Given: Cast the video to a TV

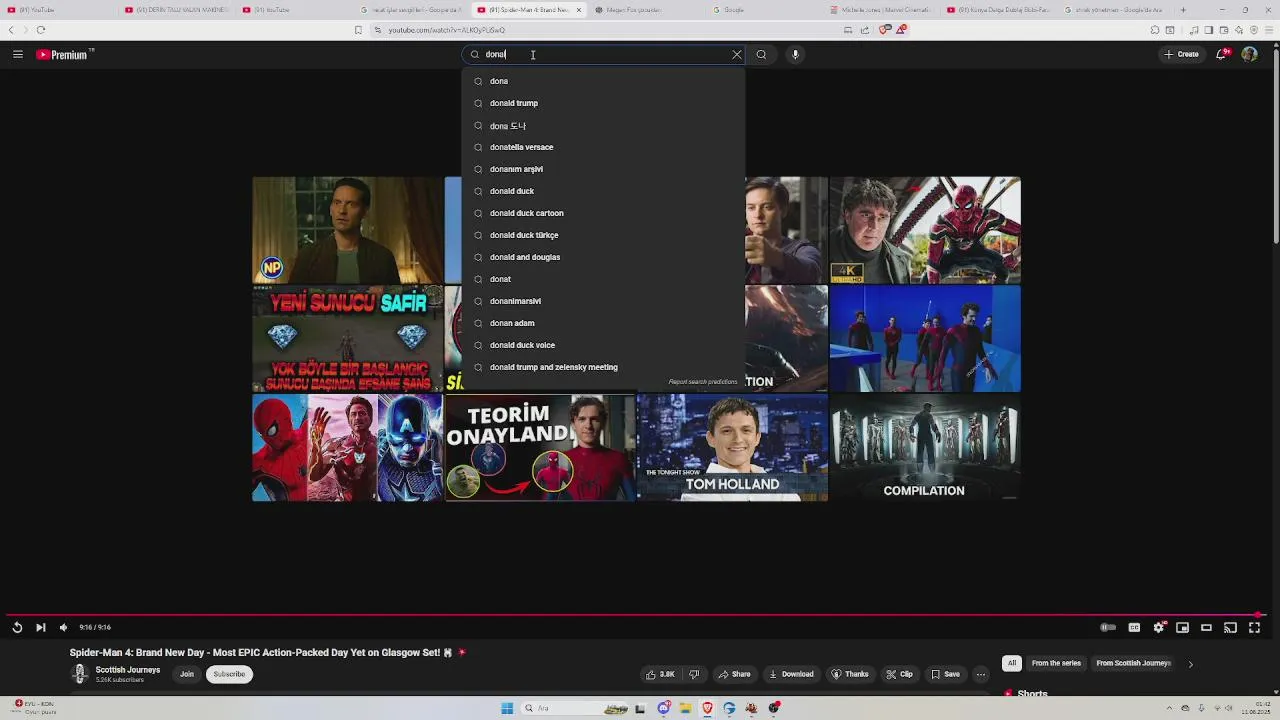Looking at the screenshot, I should [1230, 627].
